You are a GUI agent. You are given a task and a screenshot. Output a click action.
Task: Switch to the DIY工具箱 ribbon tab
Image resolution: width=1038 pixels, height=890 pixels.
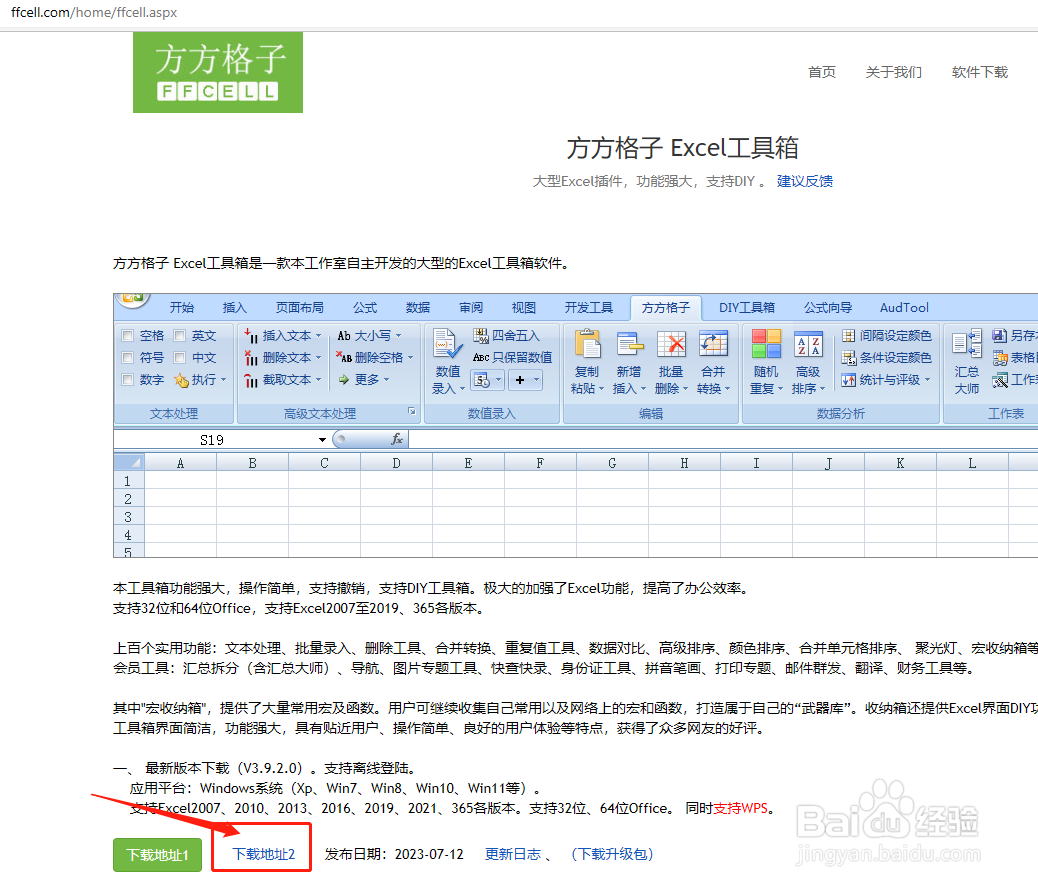coord(747,308)
